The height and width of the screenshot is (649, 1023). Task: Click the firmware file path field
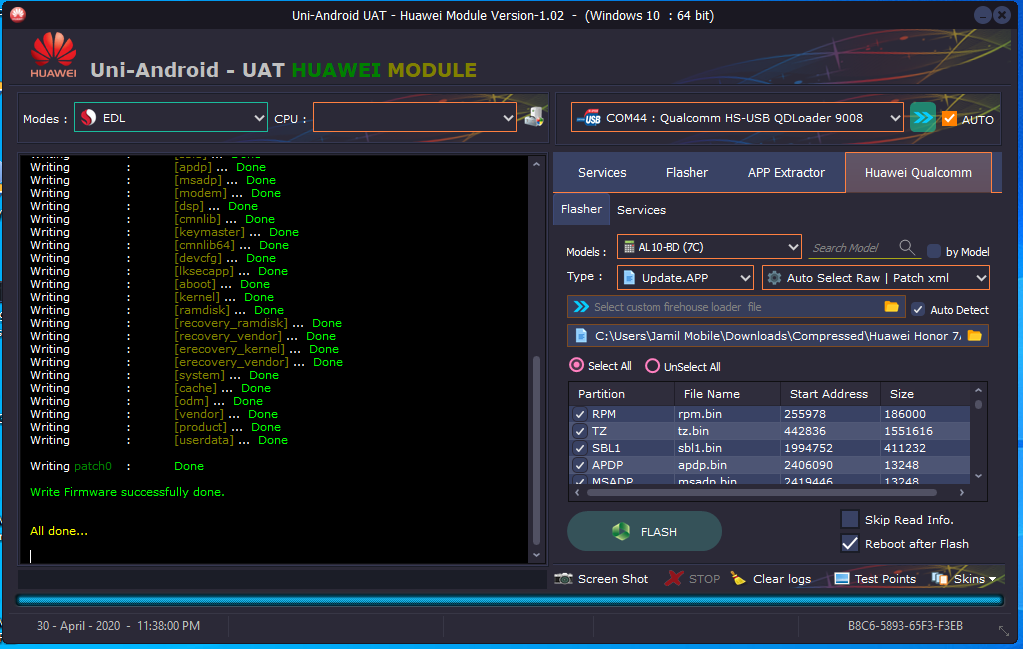point(778,336)
